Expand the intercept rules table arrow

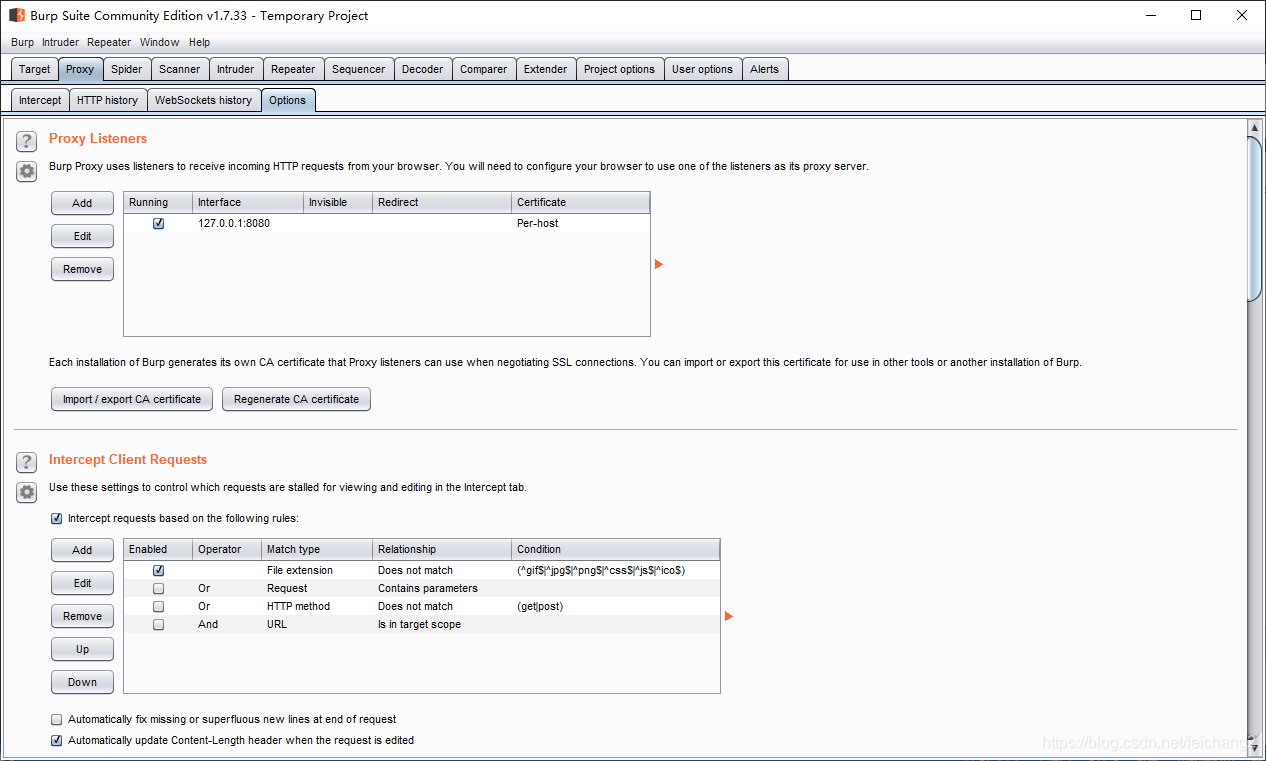pyautogui.click(x=729, y=616)
